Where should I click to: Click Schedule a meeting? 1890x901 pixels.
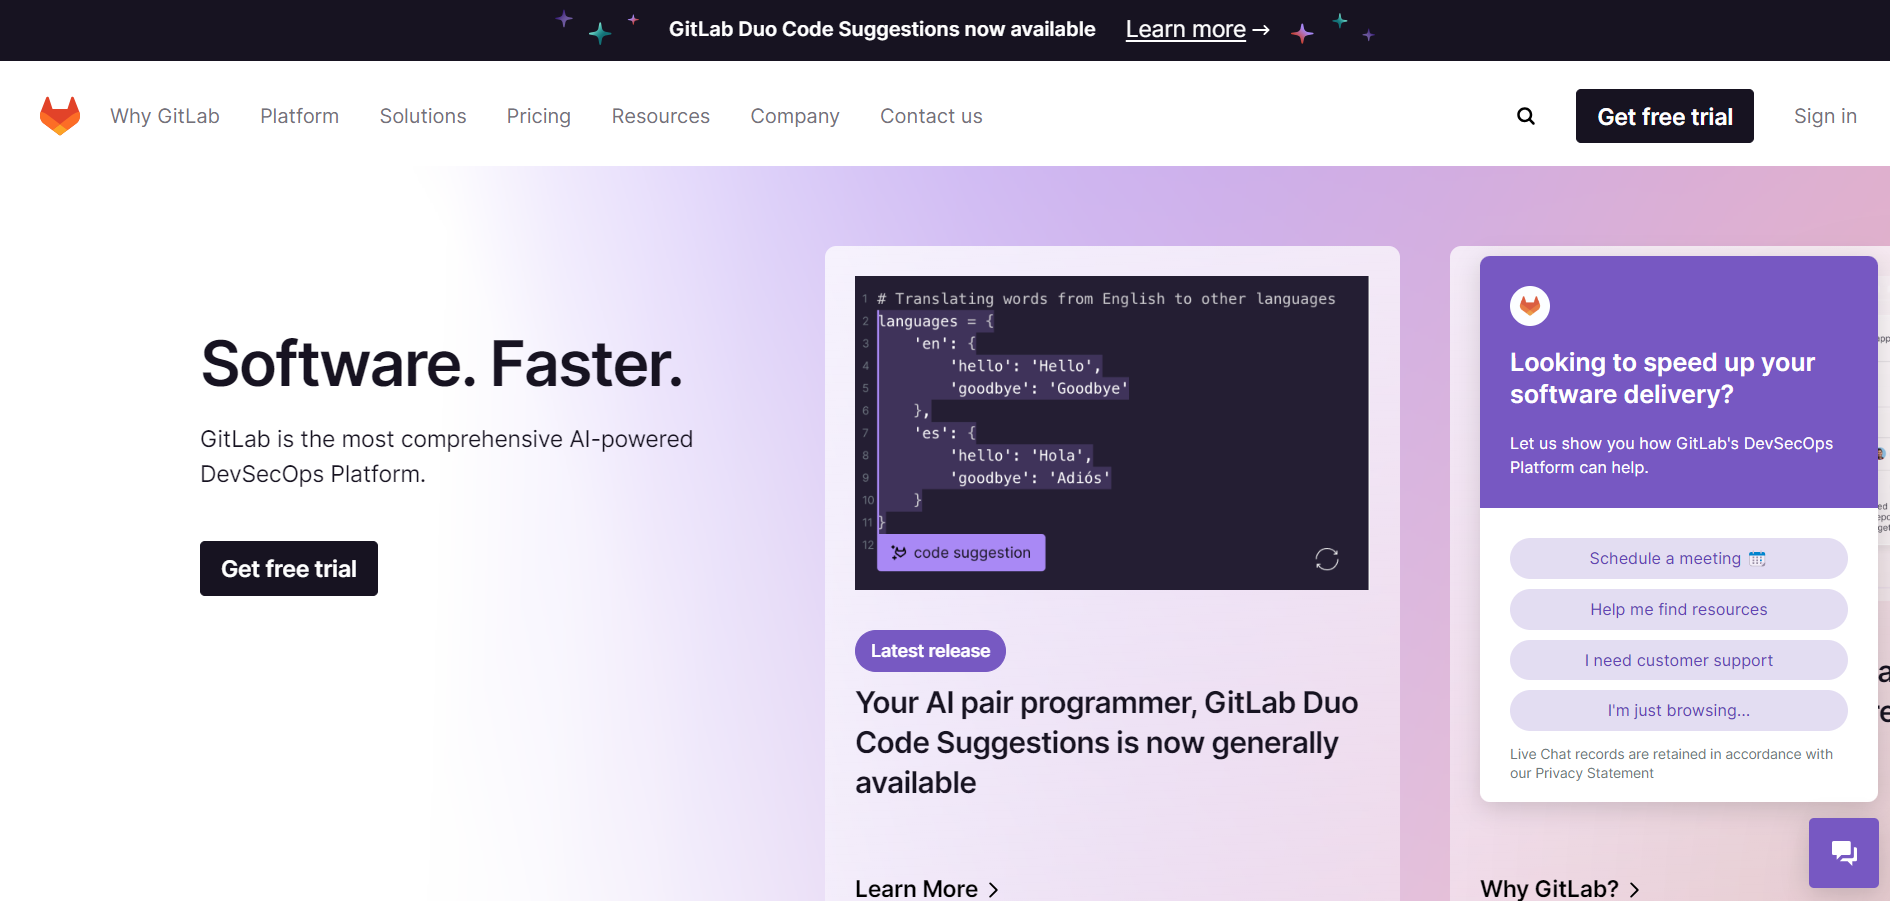[1678, 558]
